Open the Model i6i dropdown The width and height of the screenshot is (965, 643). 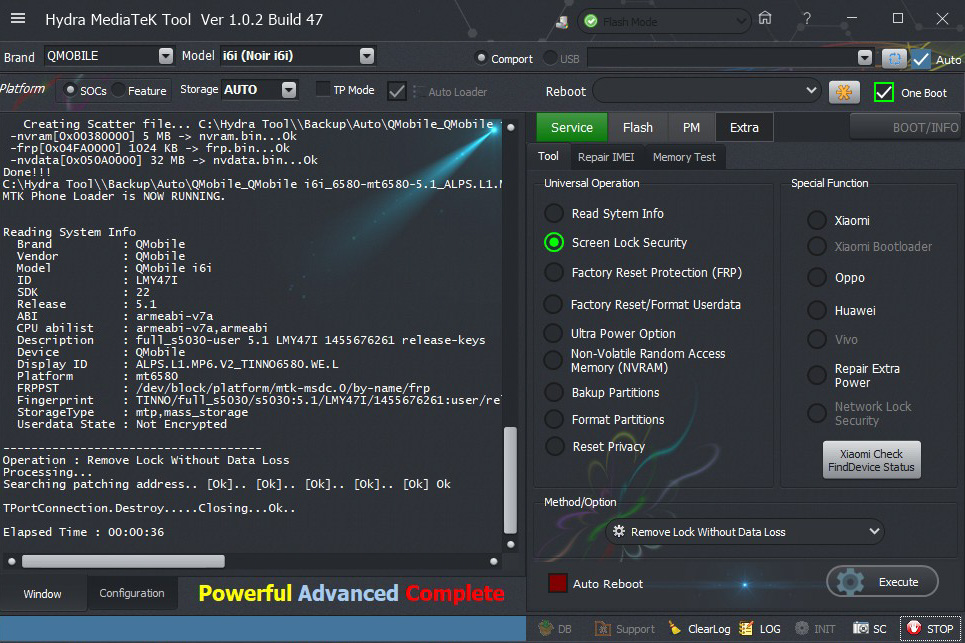pos(366,57)
